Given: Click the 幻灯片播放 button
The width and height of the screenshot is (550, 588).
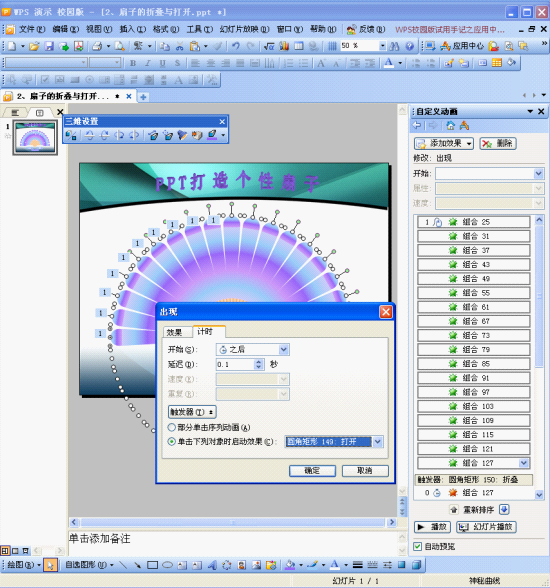Looking at the screenshot, I should coord(486,527).
